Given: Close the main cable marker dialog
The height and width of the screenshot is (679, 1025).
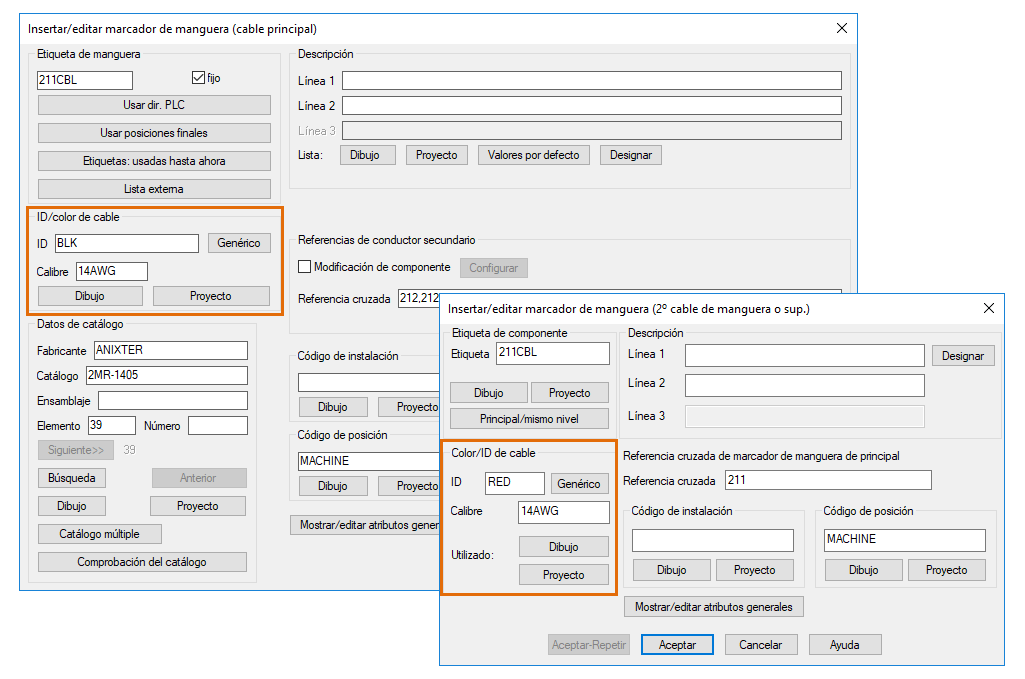Looking at the screenshot, I should pyautogui.click(x=842, y=28).
